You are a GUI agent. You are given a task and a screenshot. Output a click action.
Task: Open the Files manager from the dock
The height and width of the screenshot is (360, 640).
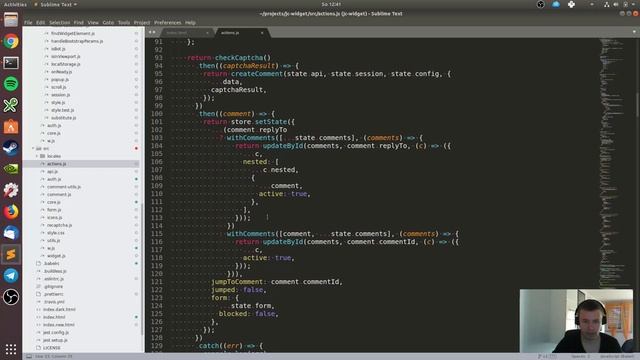(11, 20)
